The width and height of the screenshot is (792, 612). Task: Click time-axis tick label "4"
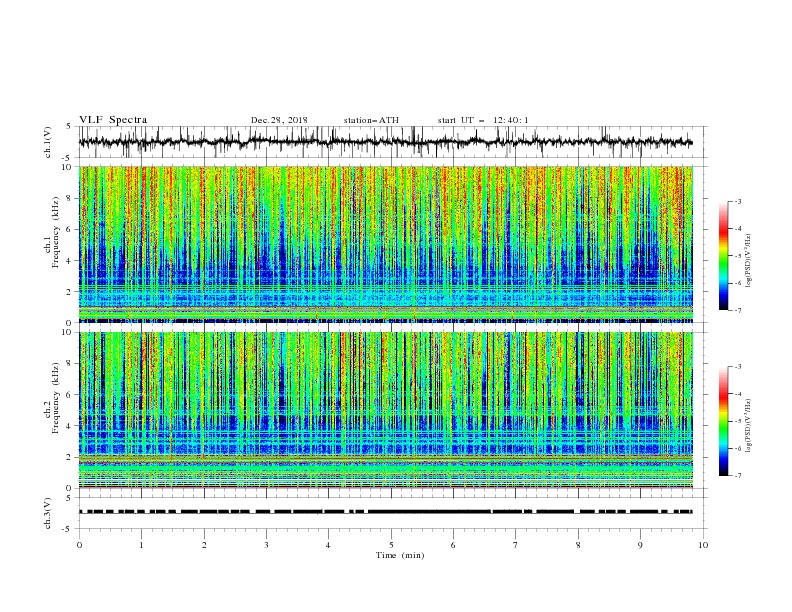[328, 545]
